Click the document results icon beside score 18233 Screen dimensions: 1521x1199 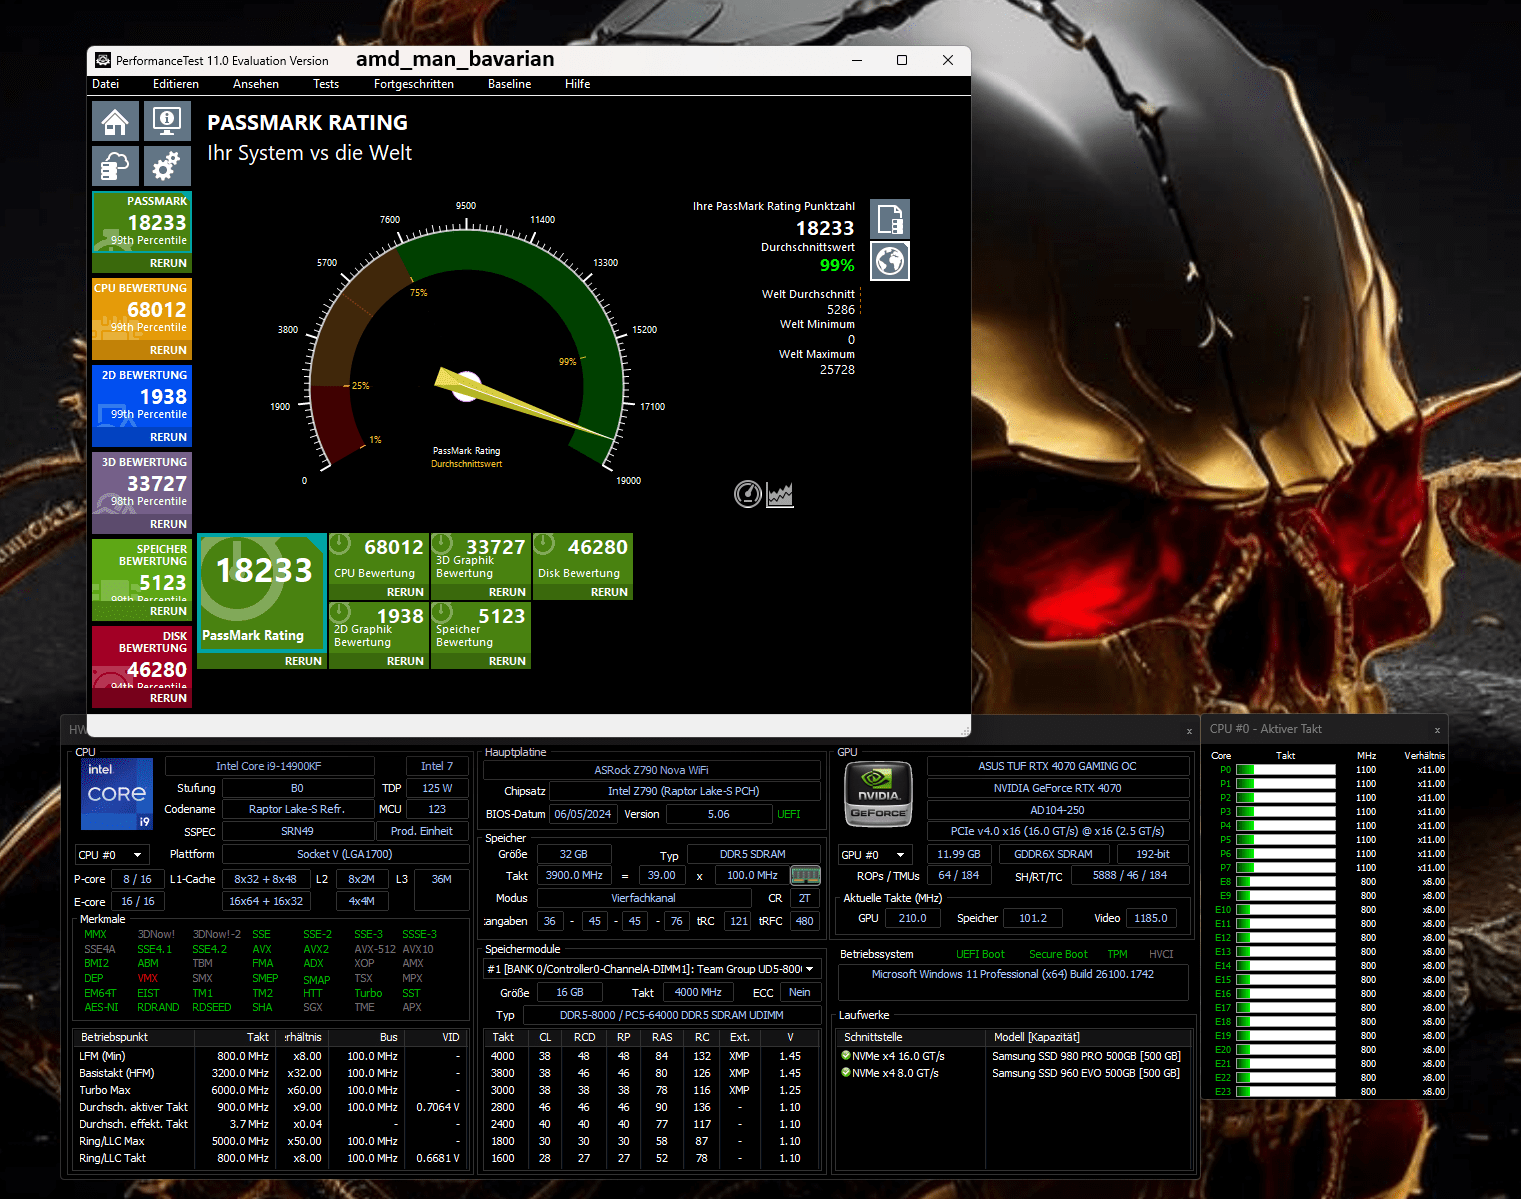890,218
